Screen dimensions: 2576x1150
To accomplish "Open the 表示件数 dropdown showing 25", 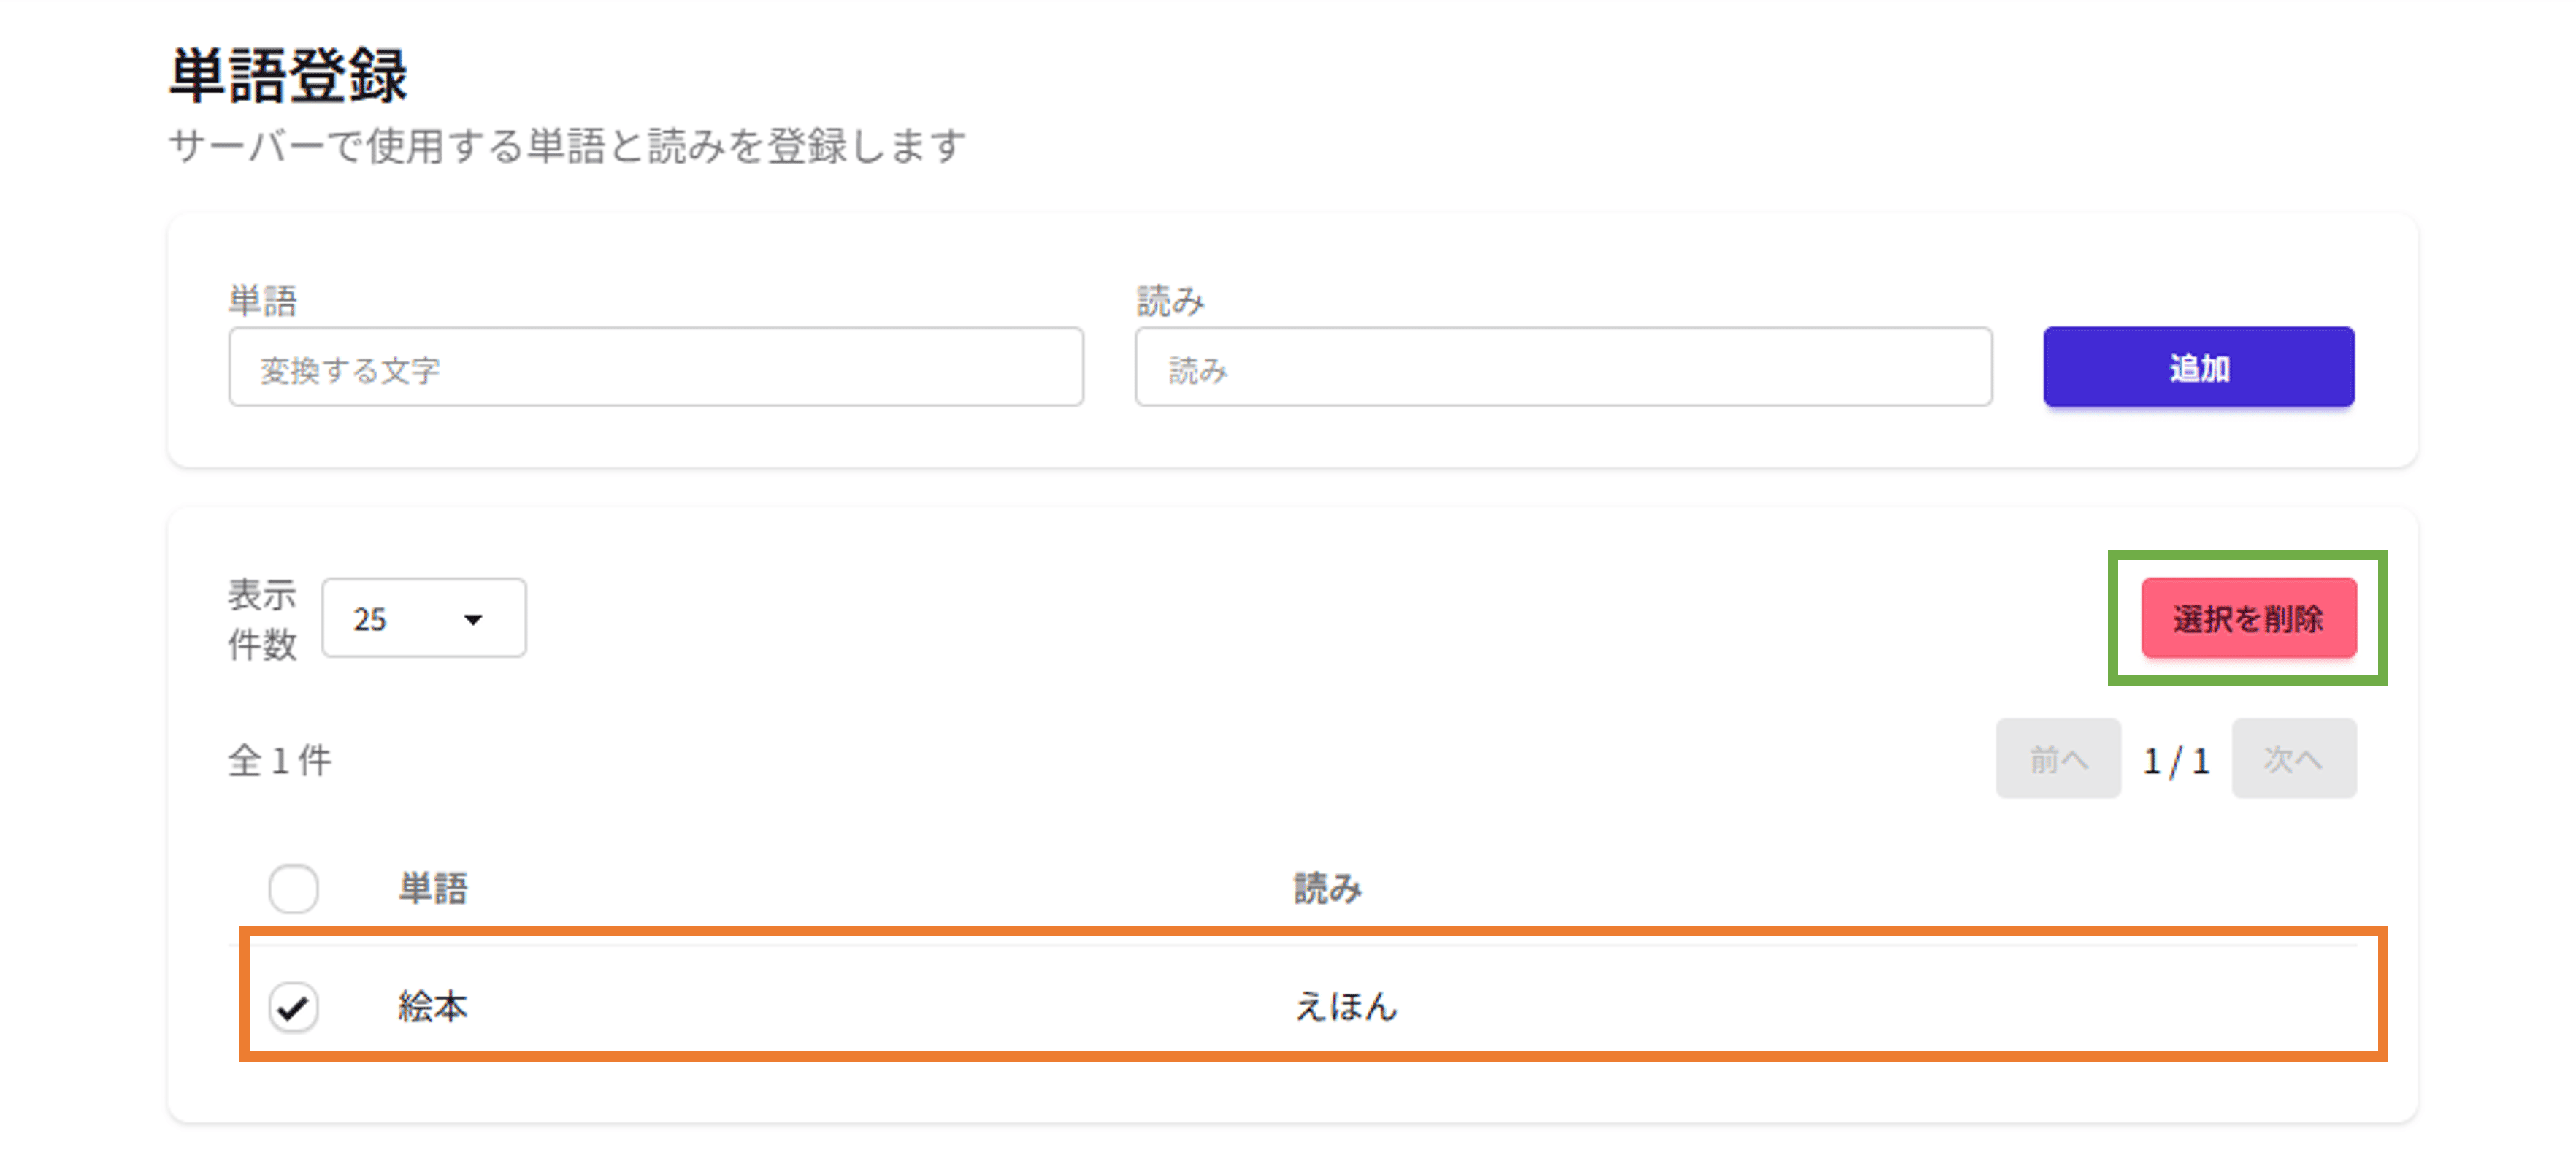I will point(423,618).
